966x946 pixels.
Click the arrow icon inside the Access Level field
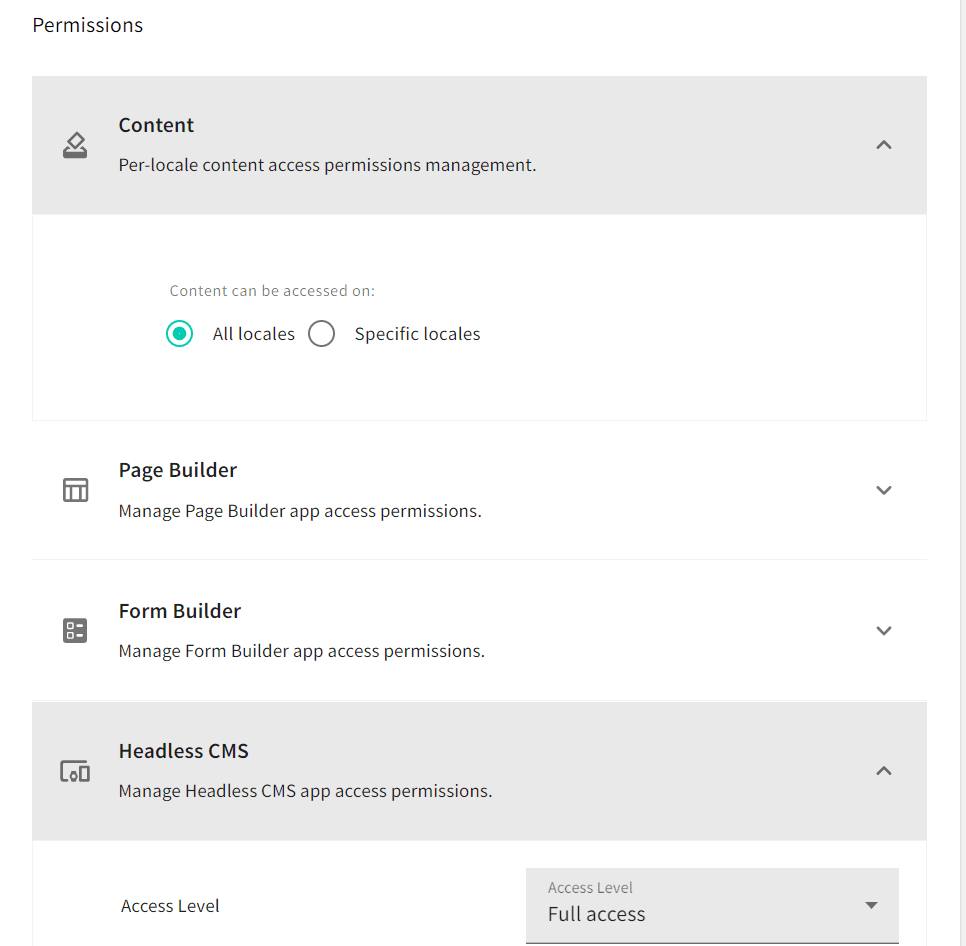point(870,905)
